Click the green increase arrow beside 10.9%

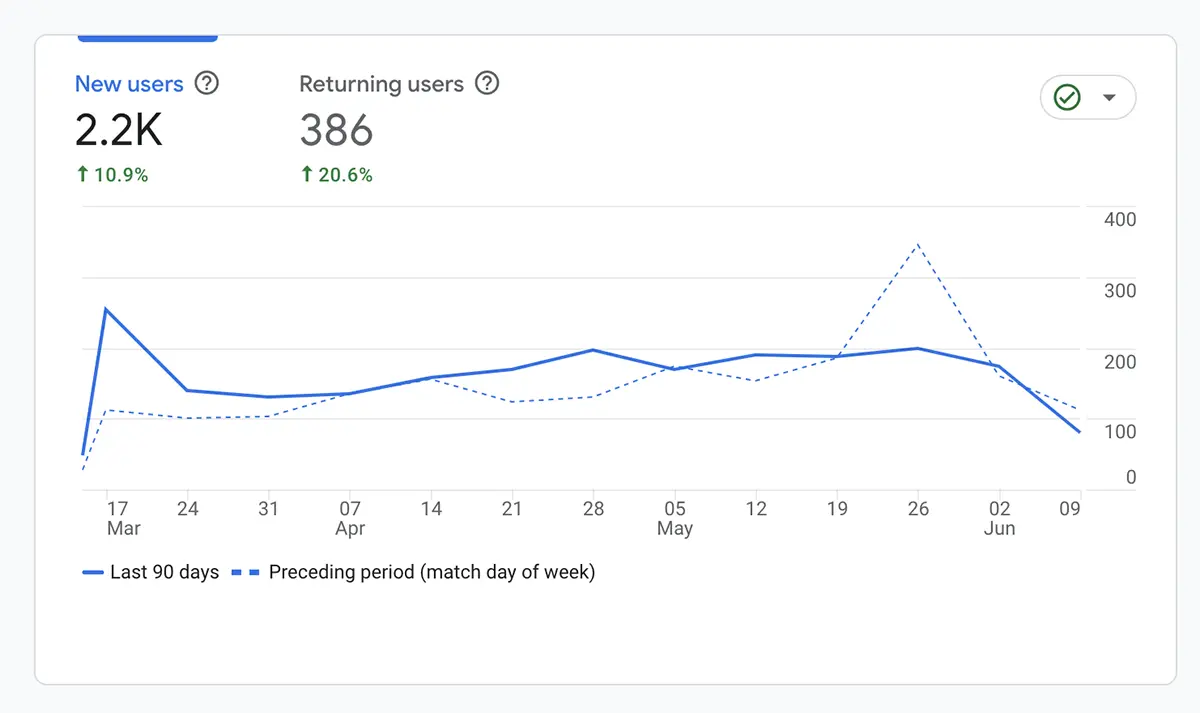pyautogui.click(x=82, y=174)
